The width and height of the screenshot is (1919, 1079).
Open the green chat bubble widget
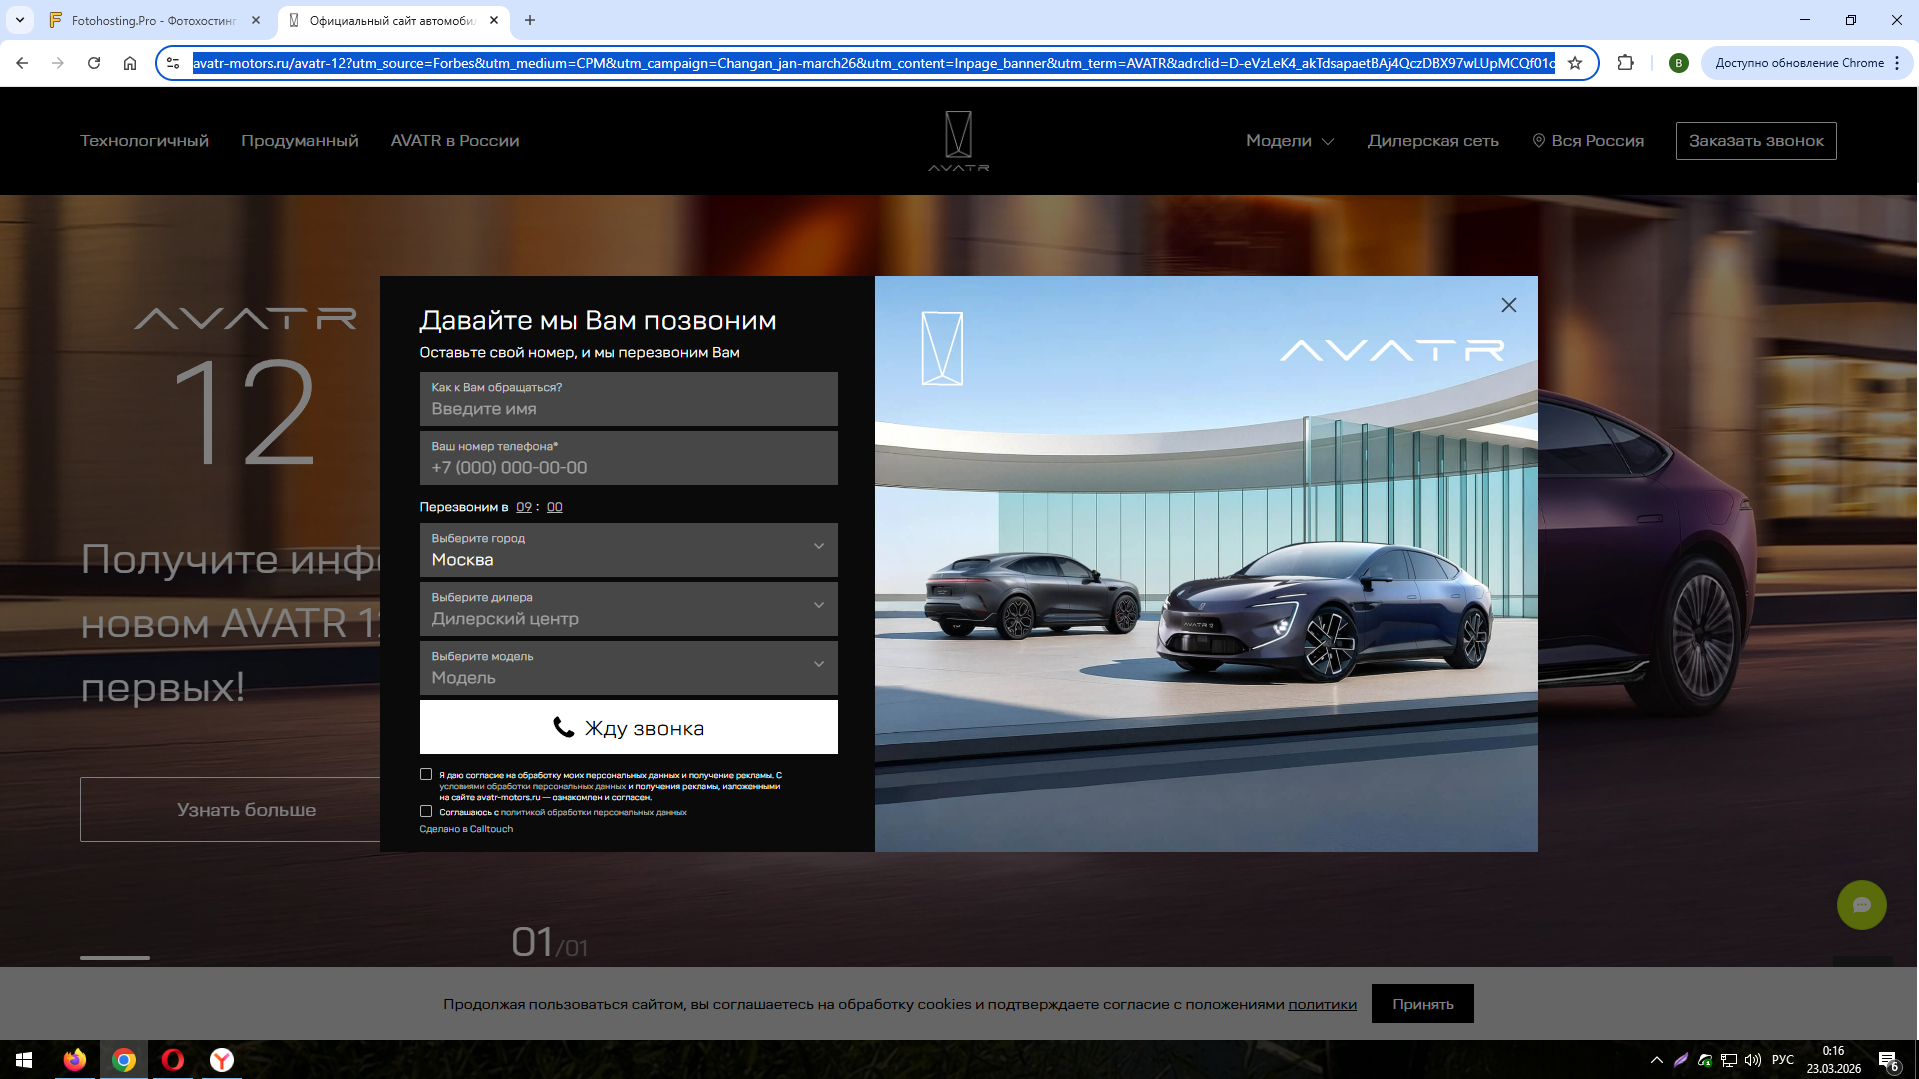click(x=1861, y=905)
